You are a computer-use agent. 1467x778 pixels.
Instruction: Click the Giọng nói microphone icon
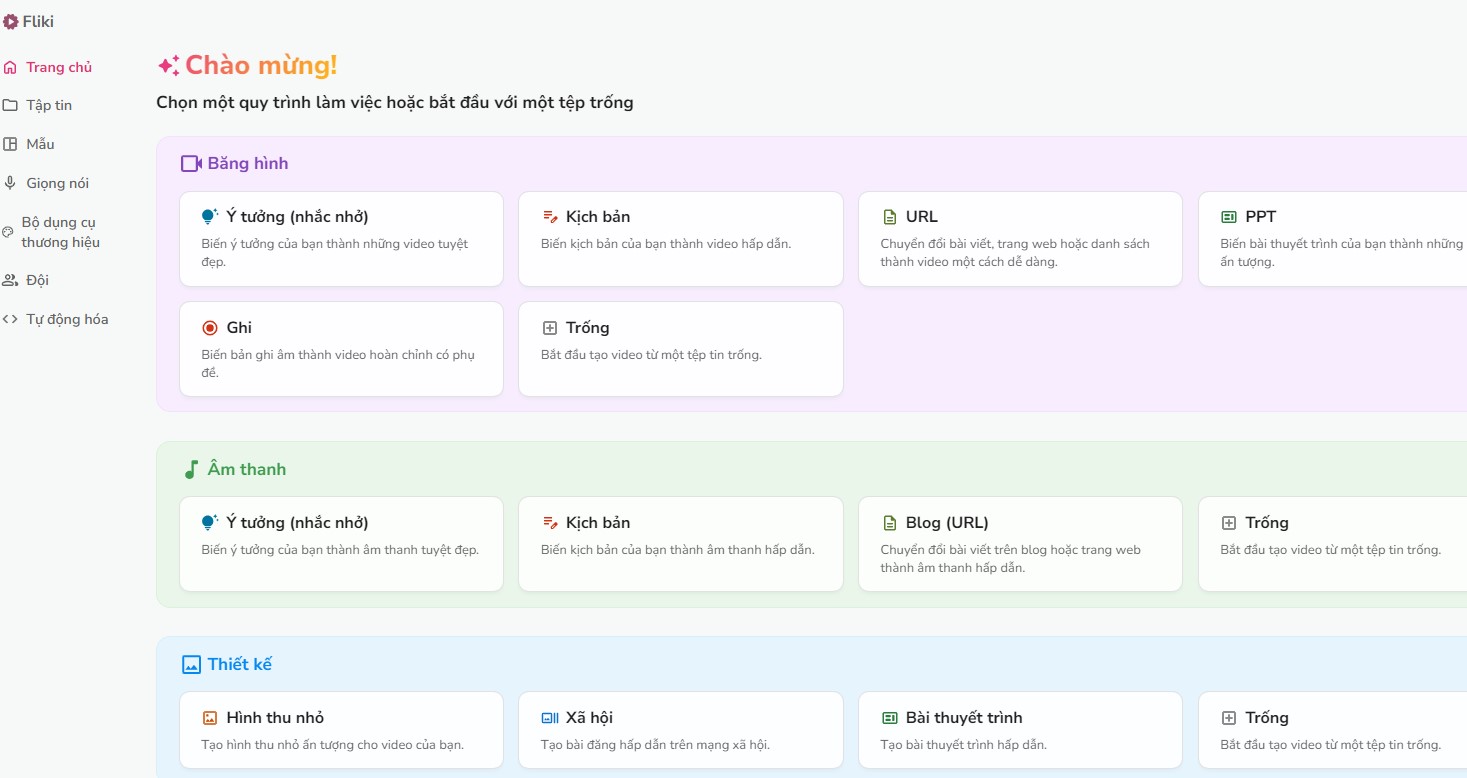10,183
